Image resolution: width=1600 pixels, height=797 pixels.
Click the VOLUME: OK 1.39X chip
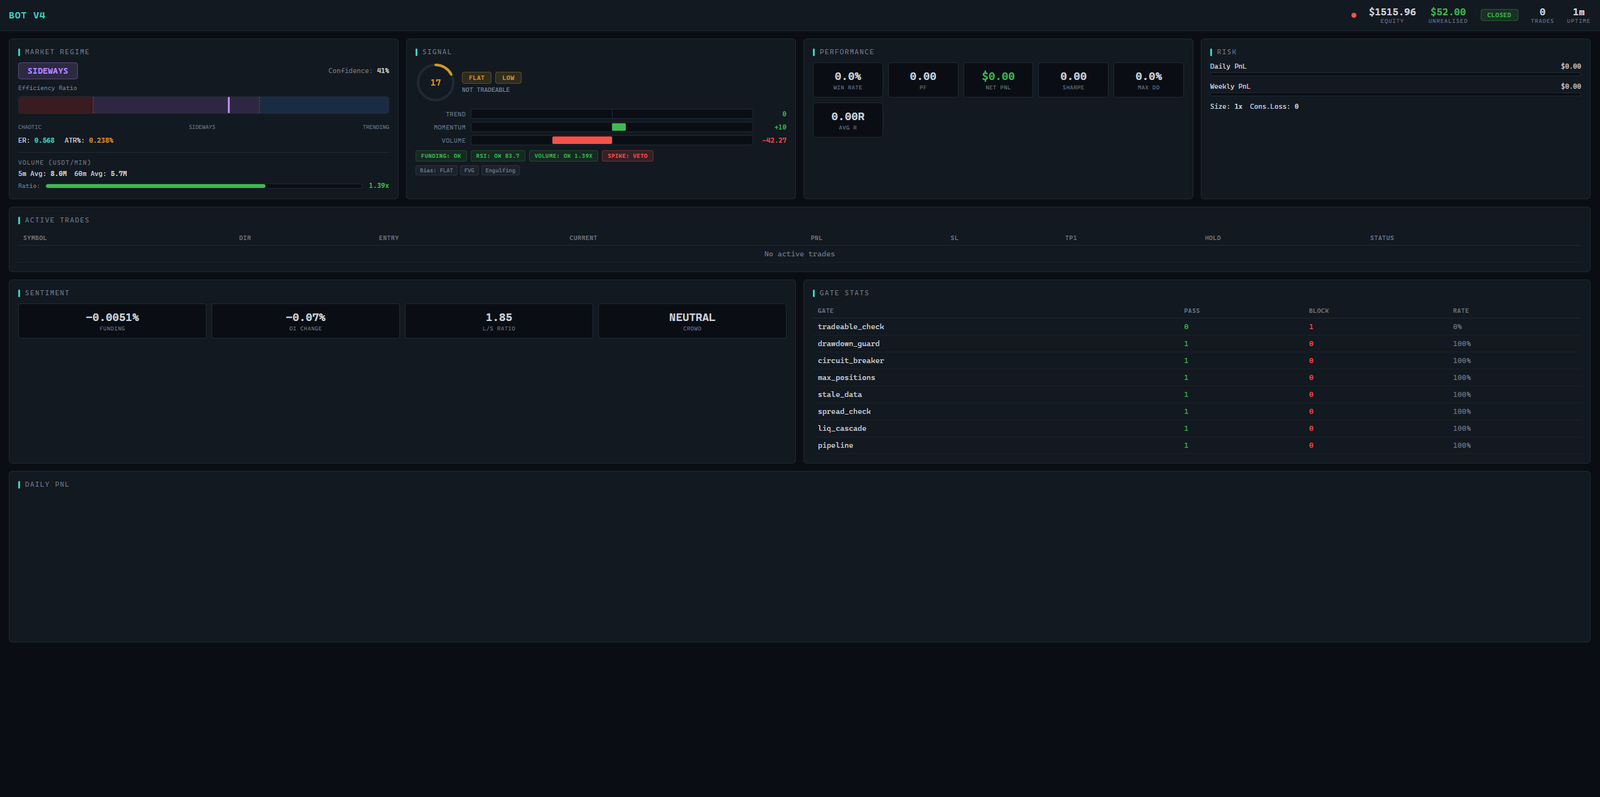click(x=563, y=156)
